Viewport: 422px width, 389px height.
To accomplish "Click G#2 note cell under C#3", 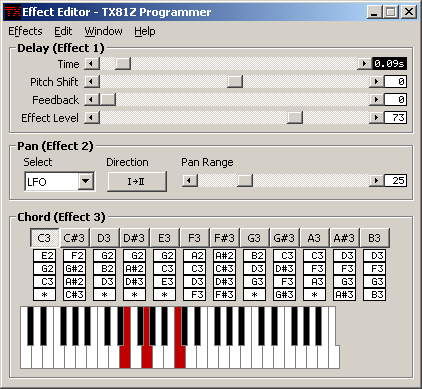I will (x=74, y=269).
